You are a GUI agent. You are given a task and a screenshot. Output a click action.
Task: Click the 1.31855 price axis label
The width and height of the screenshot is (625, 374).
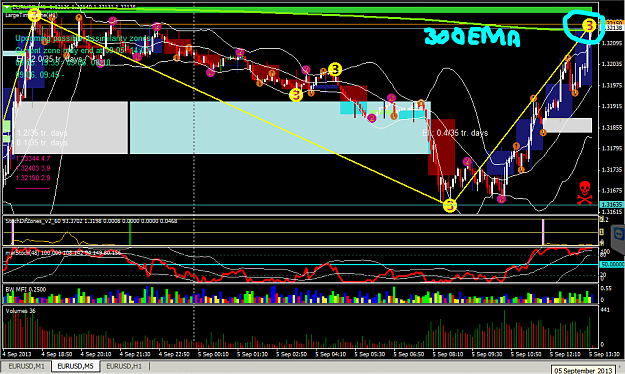(612, 128)
